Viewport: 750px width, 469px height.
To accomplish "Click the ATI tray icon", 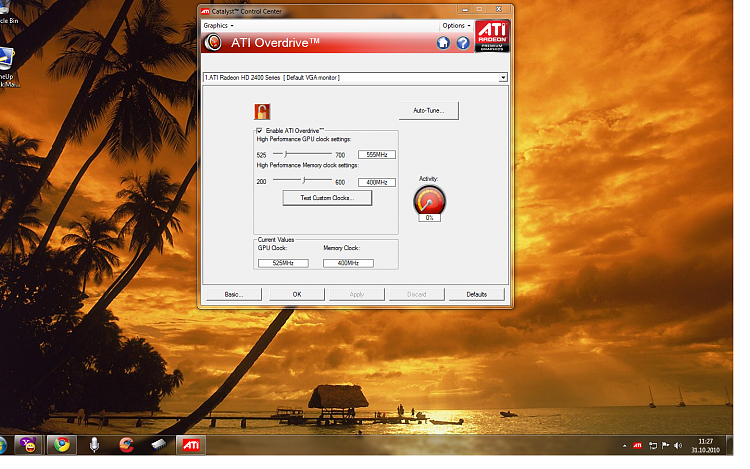I will pos(637,446).
